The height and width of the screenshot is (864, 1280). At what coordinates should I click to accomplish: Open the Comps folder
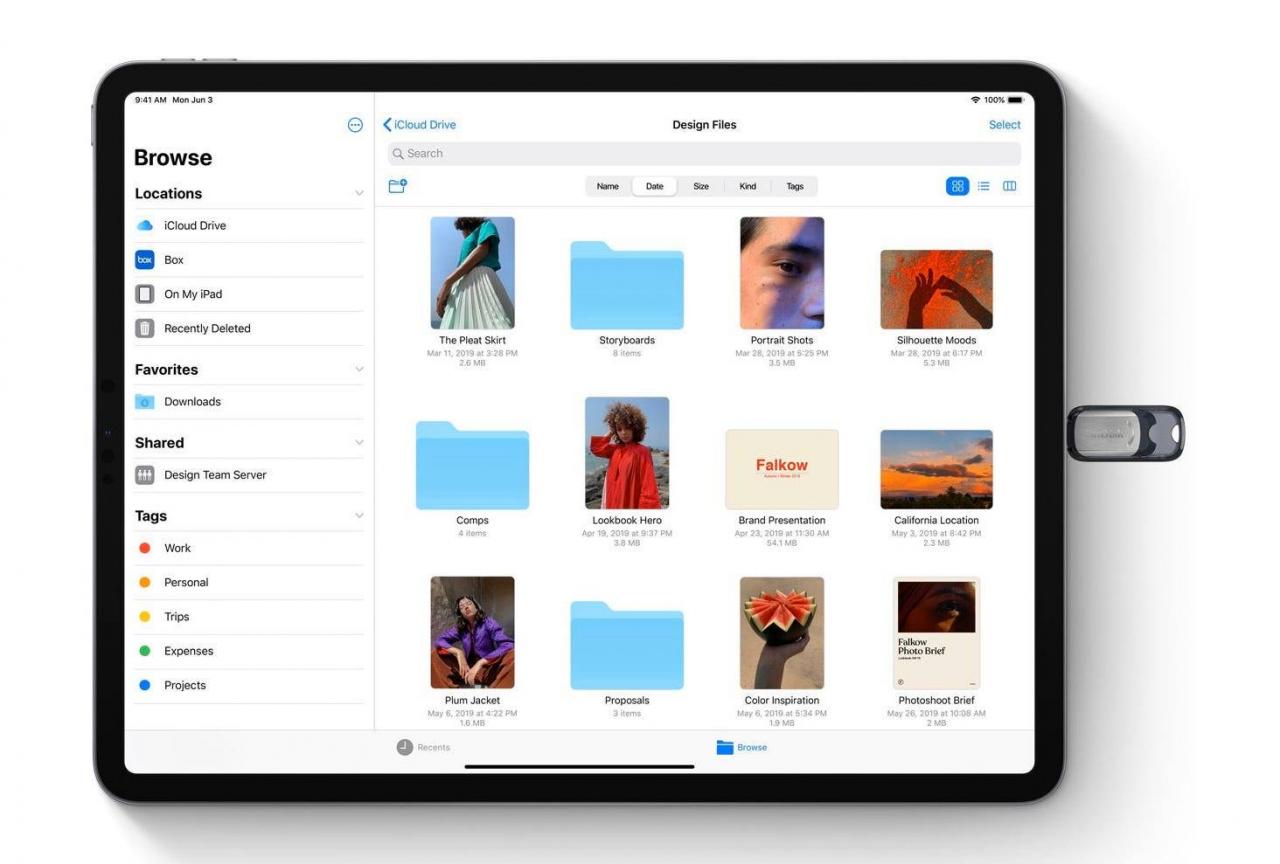pos(472,465)
